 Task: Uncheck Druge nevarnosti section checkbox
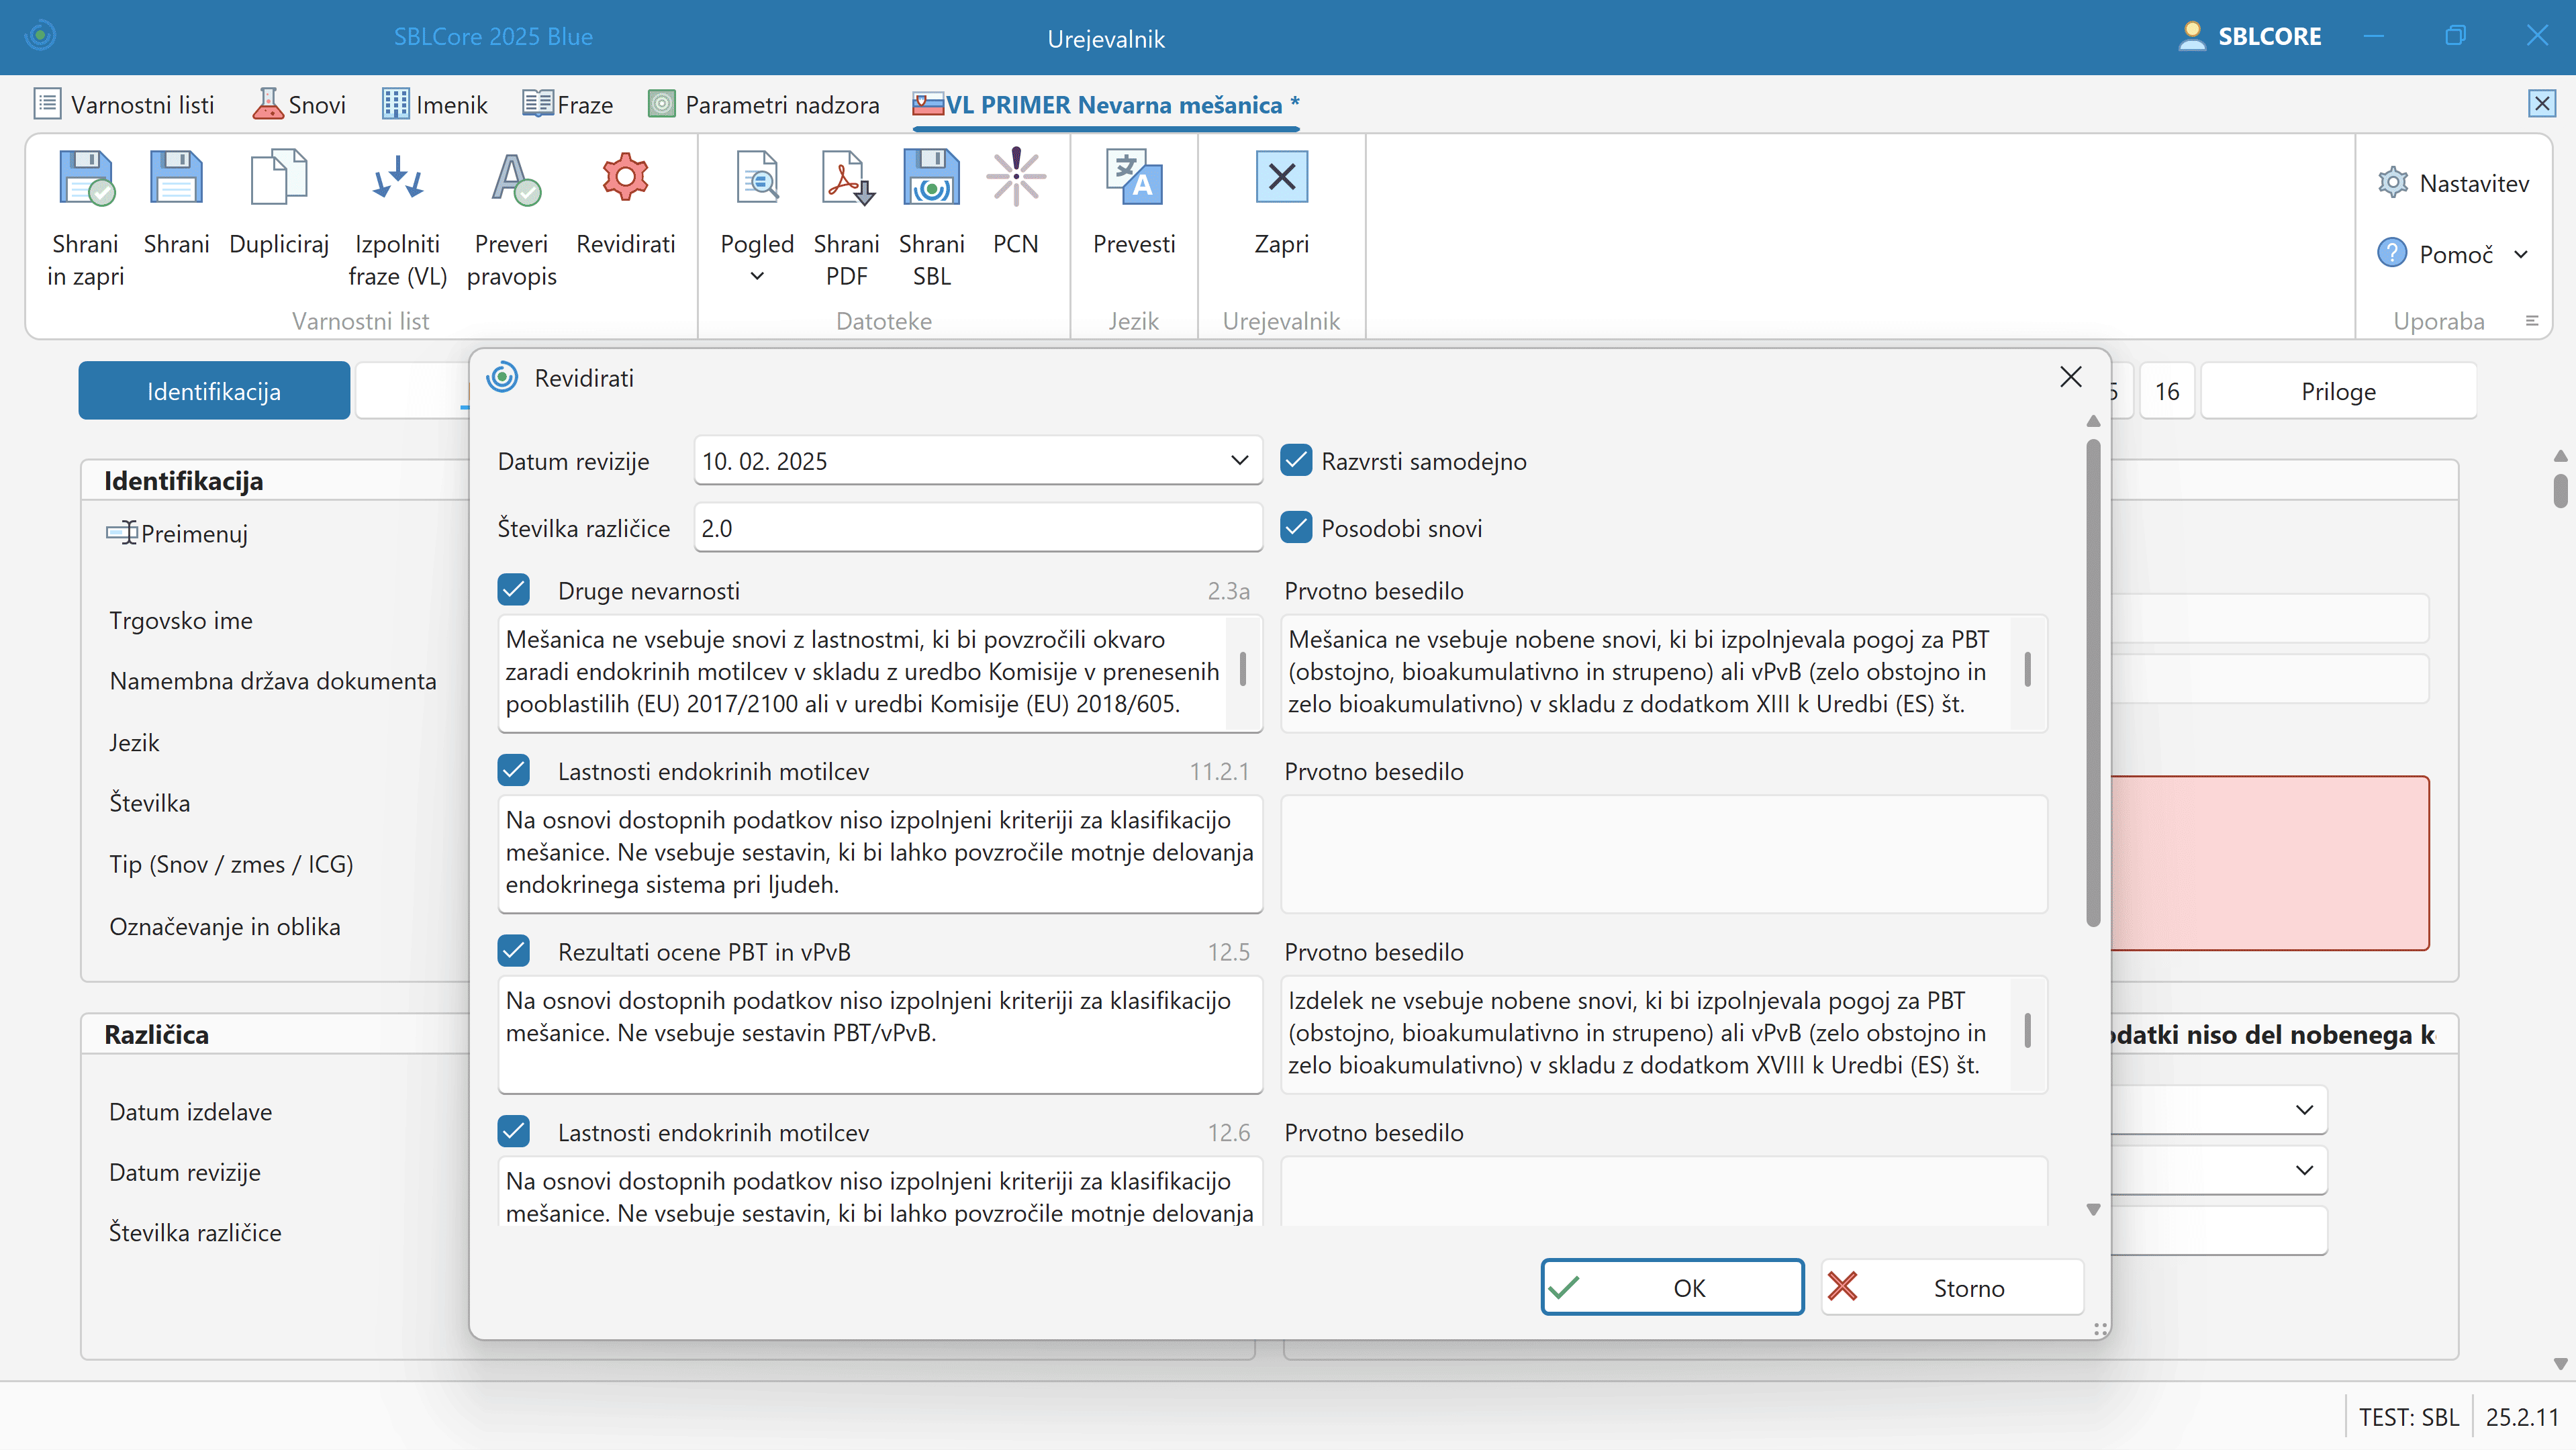coord(514,590)
